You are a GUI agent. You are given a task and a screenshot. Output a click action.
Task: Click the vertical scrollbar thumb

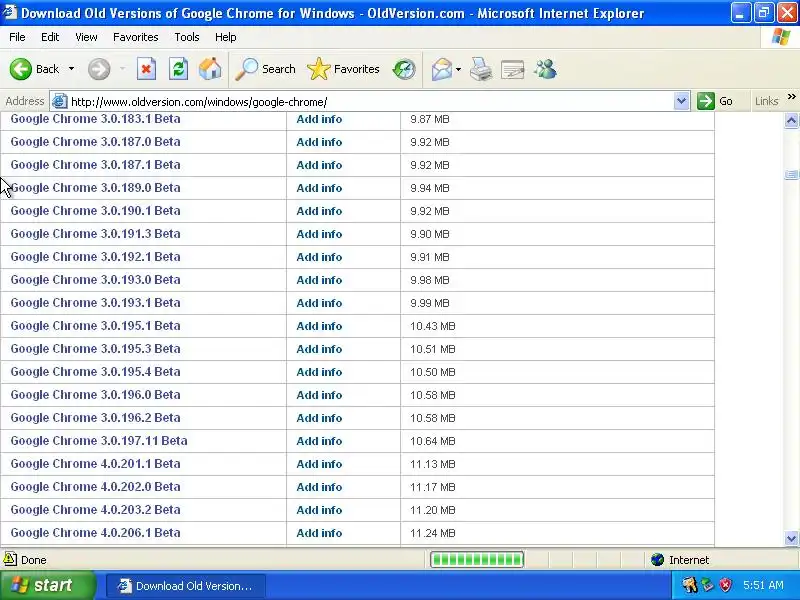tap(791, 174)
